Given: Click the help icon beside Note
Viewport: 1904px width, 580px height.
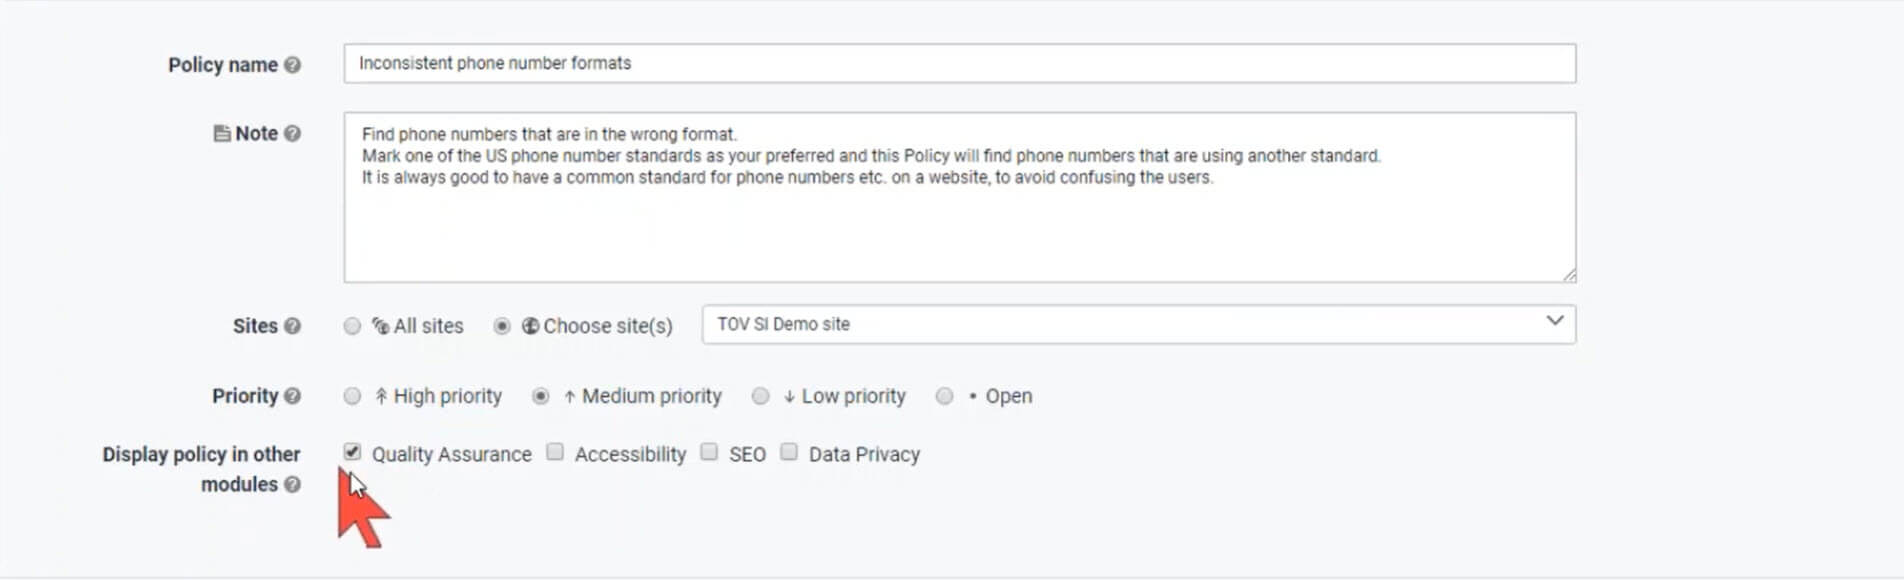Looking at the screenshot, I should (292, 134).
